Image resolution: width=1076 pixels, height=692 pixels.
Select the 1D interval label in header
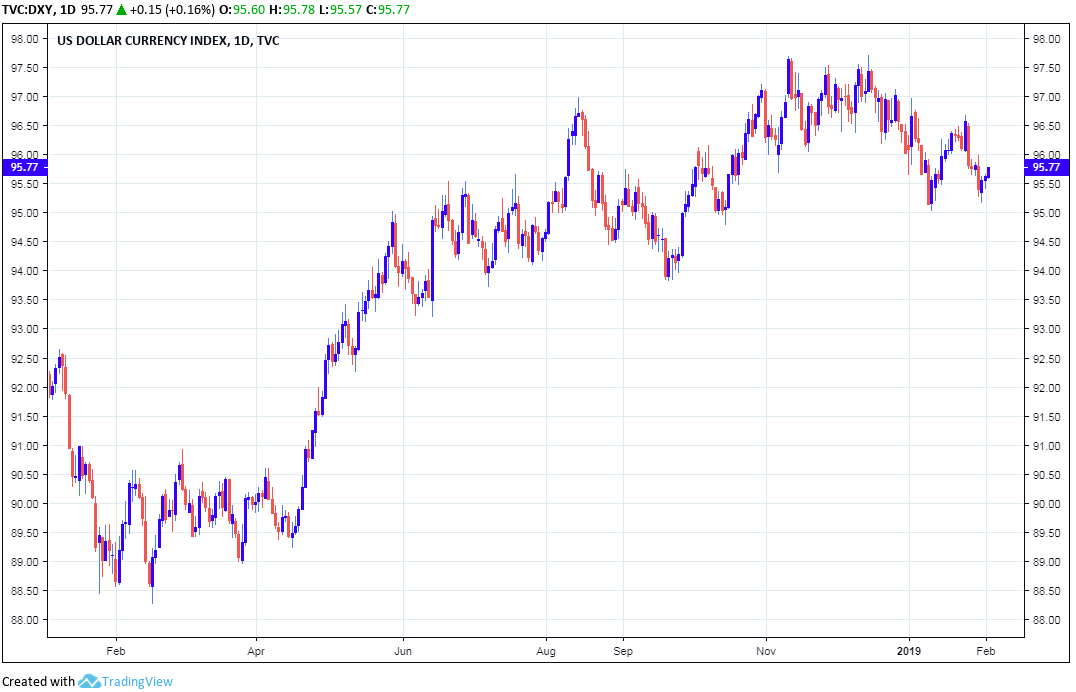click(69, 9)
